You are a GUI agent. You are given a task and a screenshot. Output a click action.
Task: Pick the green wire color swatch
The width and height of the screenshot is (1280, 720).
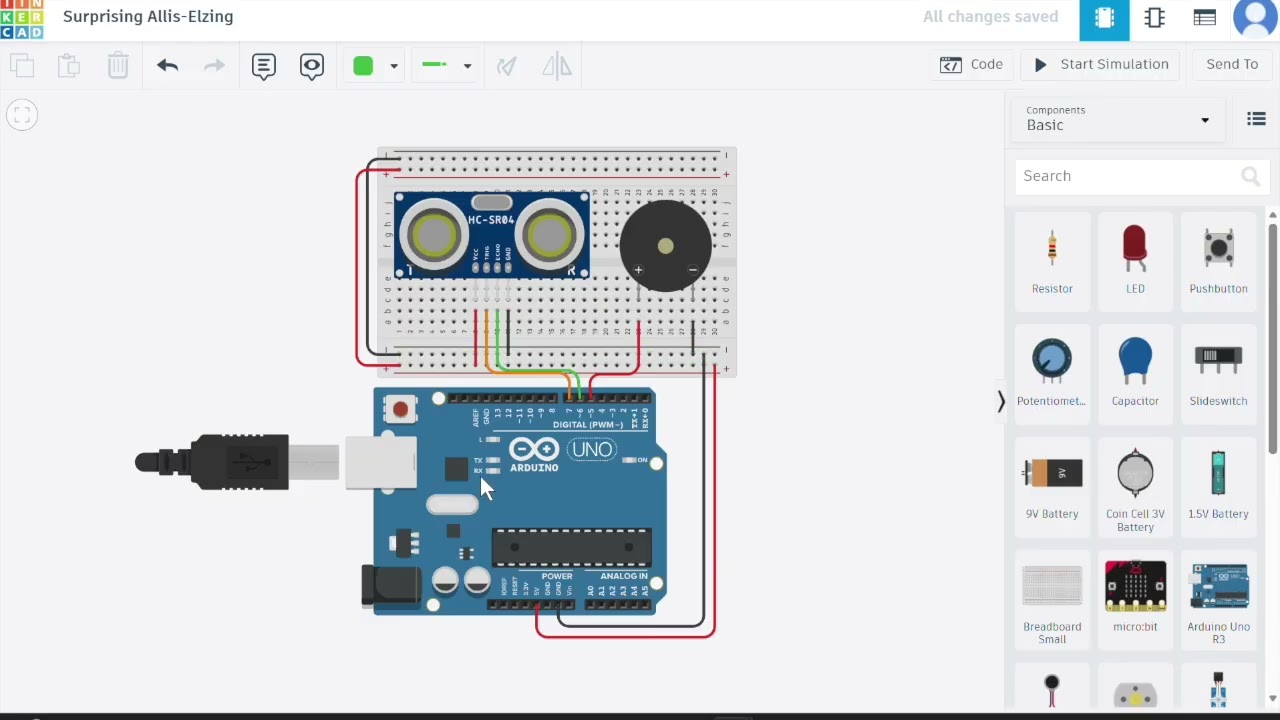point(363,66)
